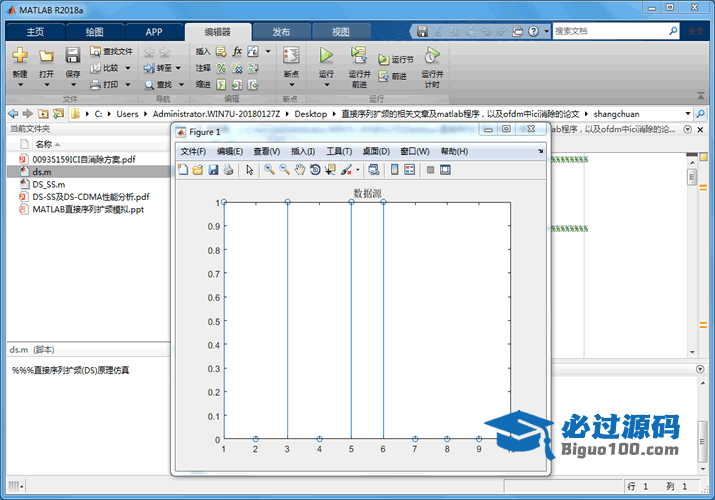Click the editor vertical scrollbar thumb
Image resolution: width=715 pixels, height=500 pixels.
692,177
